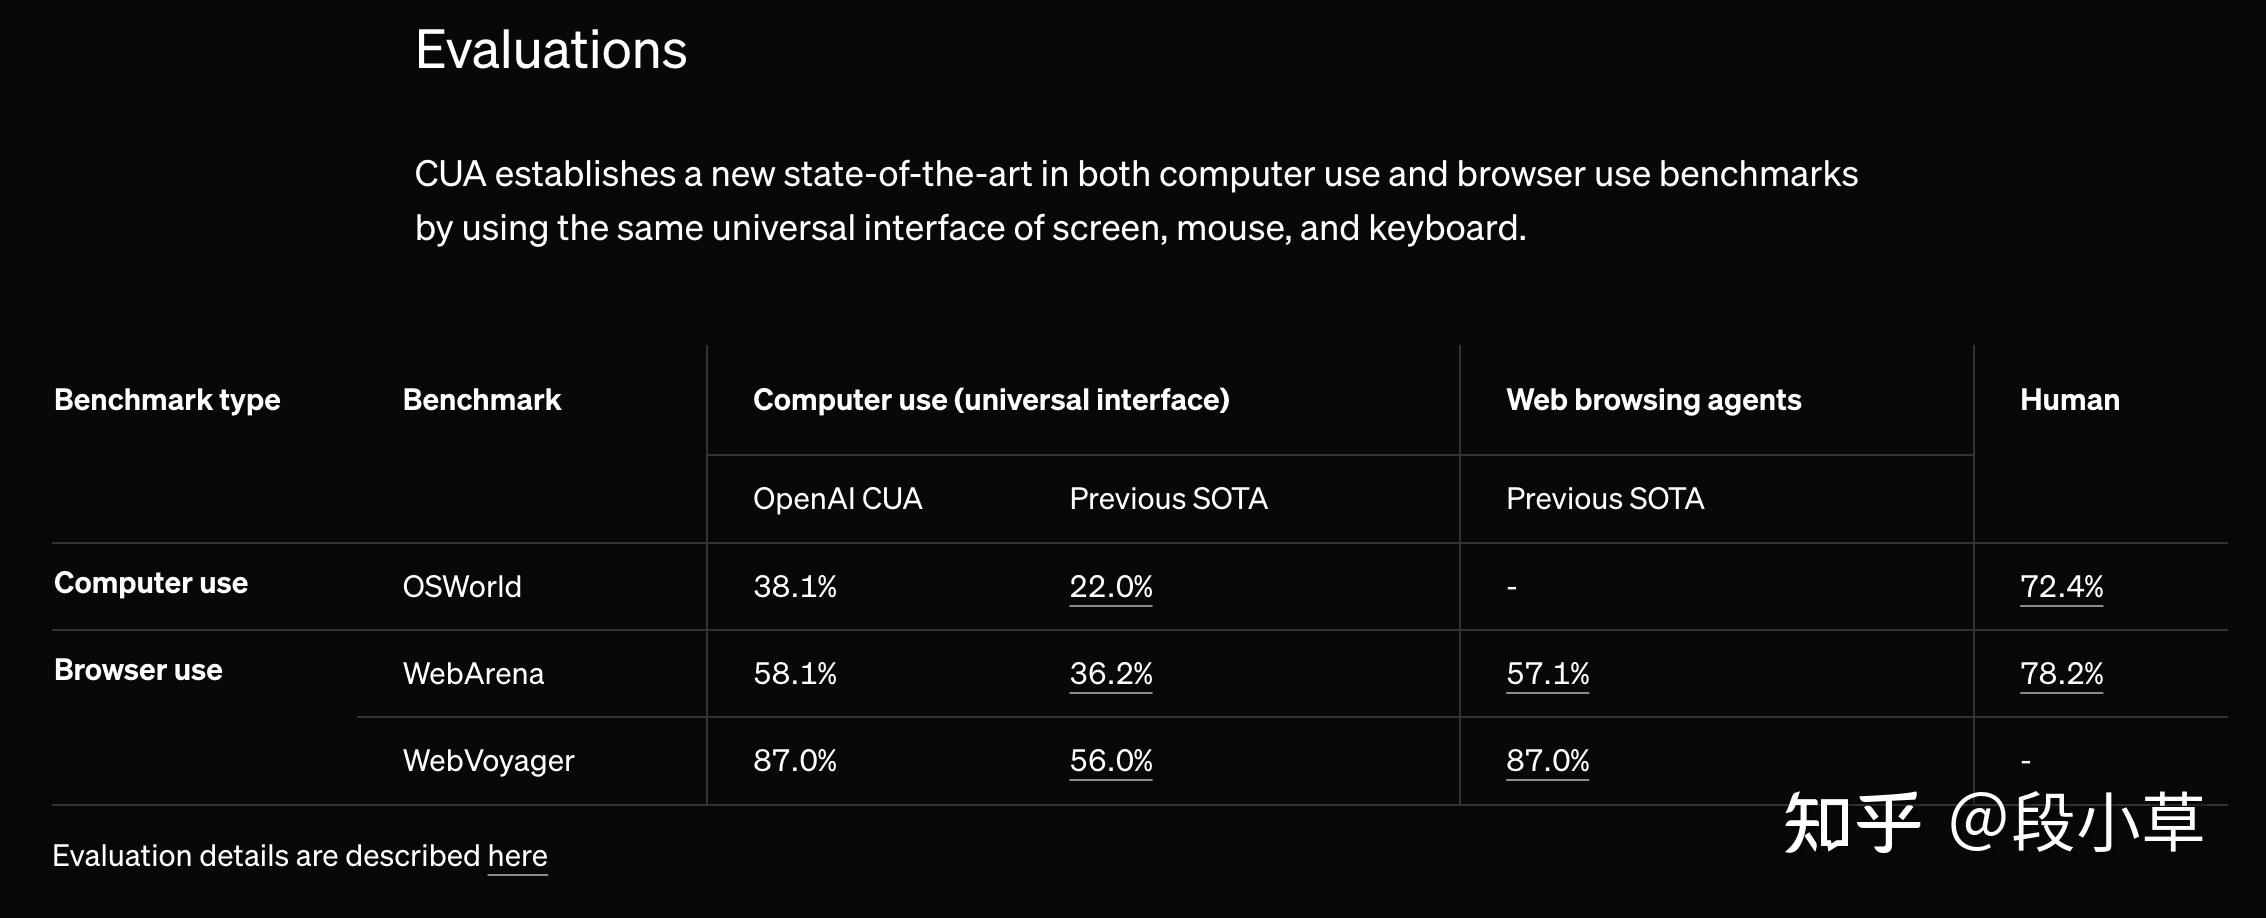Image resolution: width=2266 pixels, height=918 pixels.
Task: Click the "Computer use (universal interface)" header
Action: (x=990, y=400)
